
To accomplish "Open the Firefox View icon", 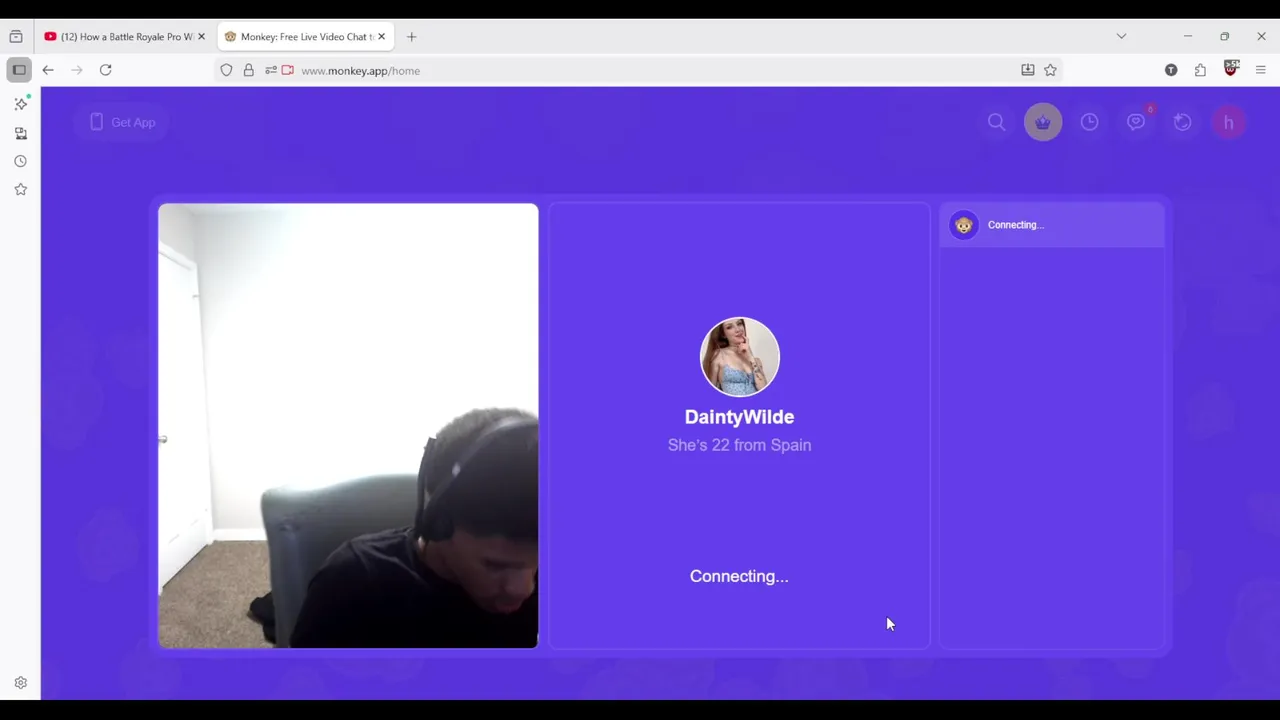I will (16, 37).
